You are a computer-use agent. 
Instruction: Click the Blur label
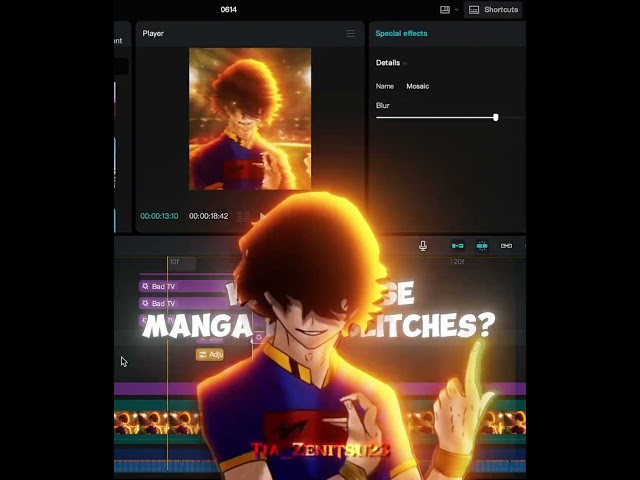(382, 105)
